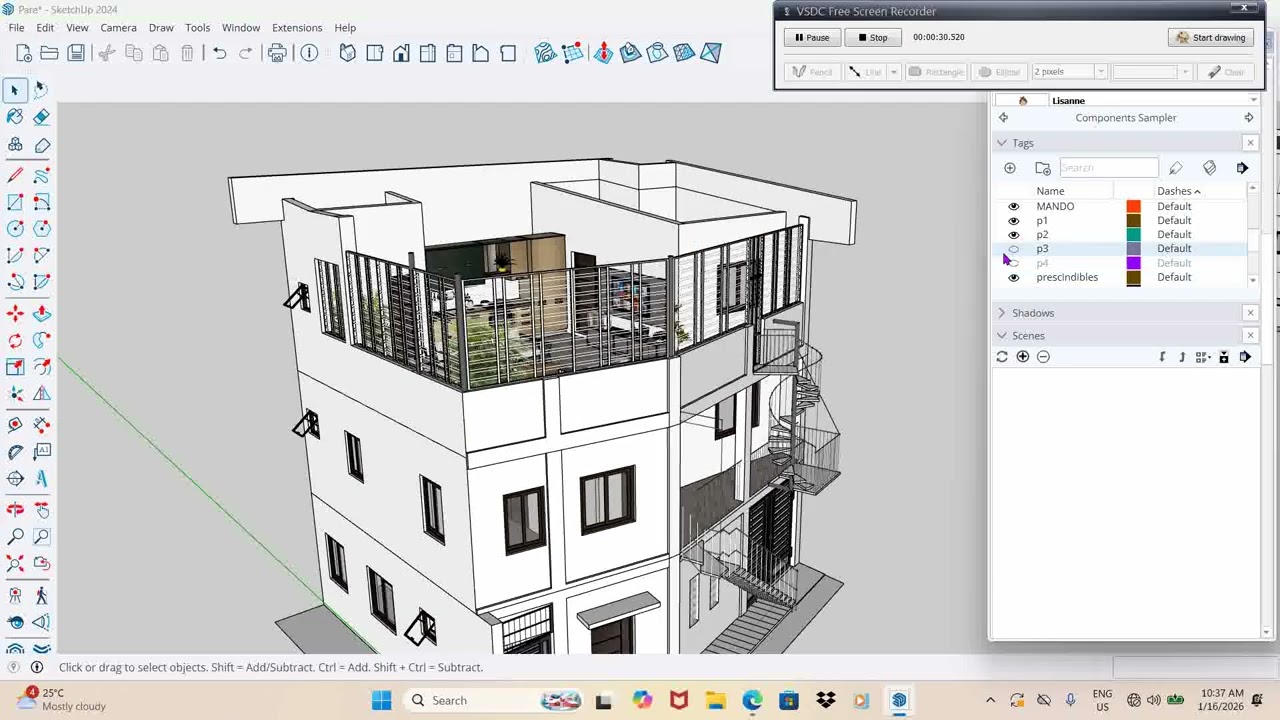Hide the p1 tag
The image size is (1280, 720).
coord(1014,221)
